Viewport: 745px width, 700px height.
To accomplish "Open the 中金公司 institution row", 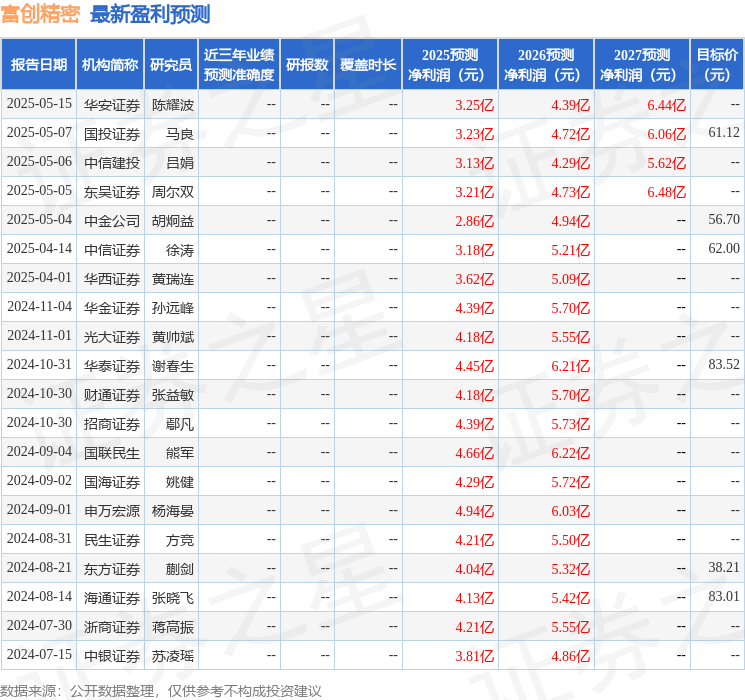I will 111,220.
